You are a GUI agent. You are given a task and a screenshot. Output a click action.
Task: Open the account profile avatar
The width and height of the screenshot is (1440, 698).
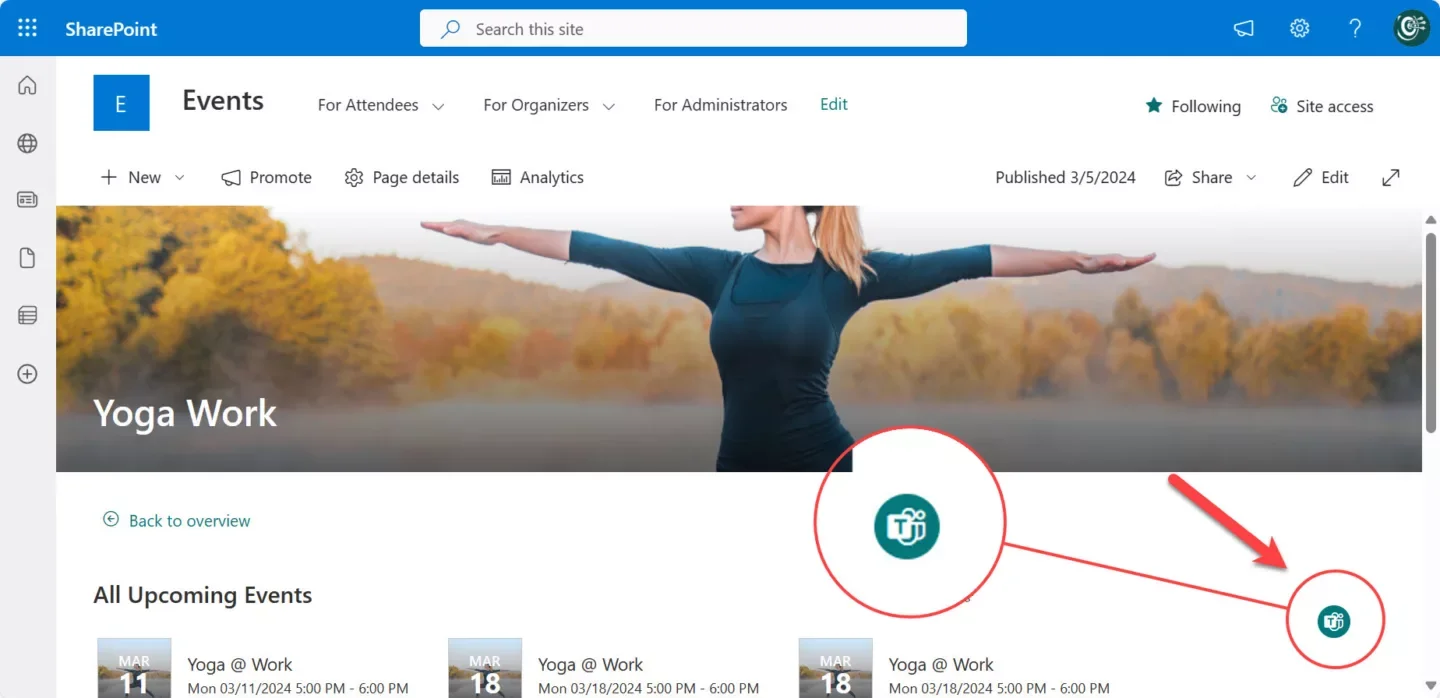[1411, 28]
